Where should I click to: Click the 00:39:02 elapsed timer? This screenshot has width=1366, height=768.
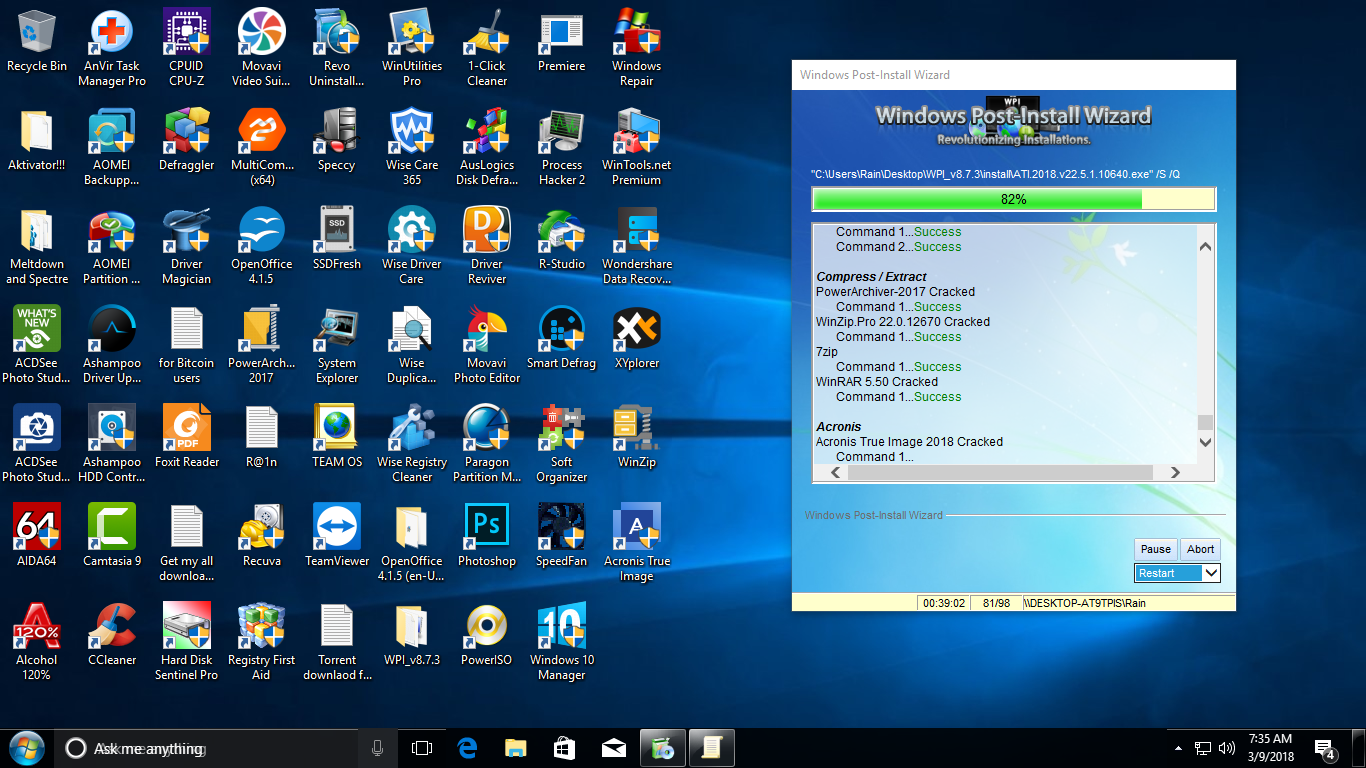pyautogui.click(x=944, y=603)
